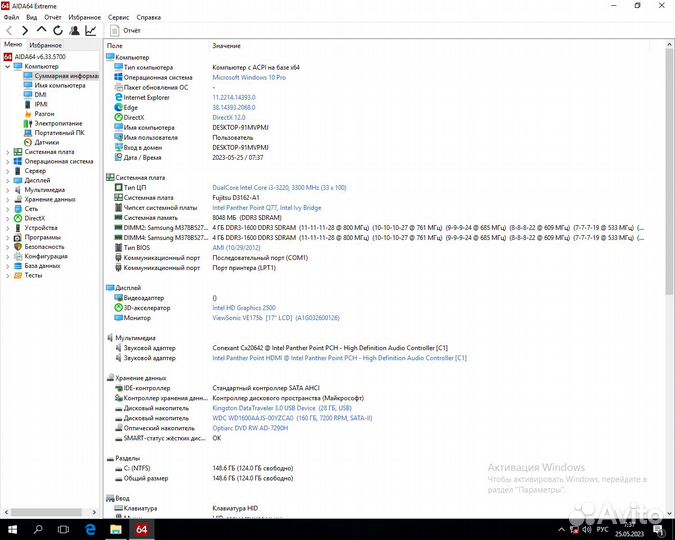Open the DirectX 12.0 link
This screenshot has height=540, width=675.
click(229, 118)
